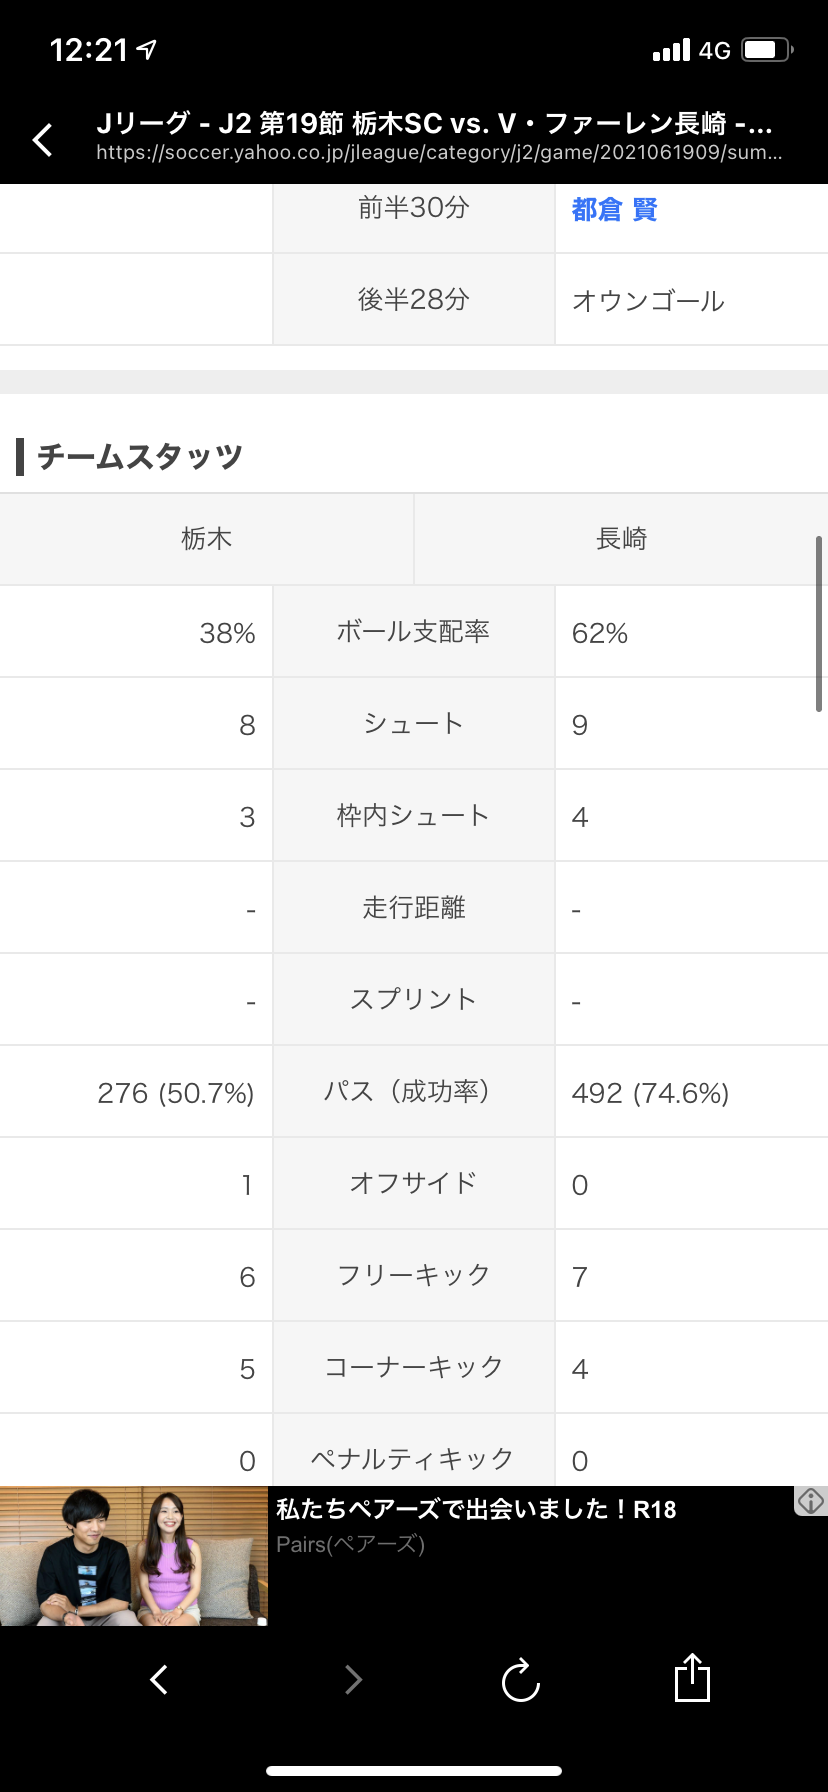Tap the Pairs(ペアーズ) advertiser name
Viewport: 828px width, 1792px height.
[x=350, y=1544]
